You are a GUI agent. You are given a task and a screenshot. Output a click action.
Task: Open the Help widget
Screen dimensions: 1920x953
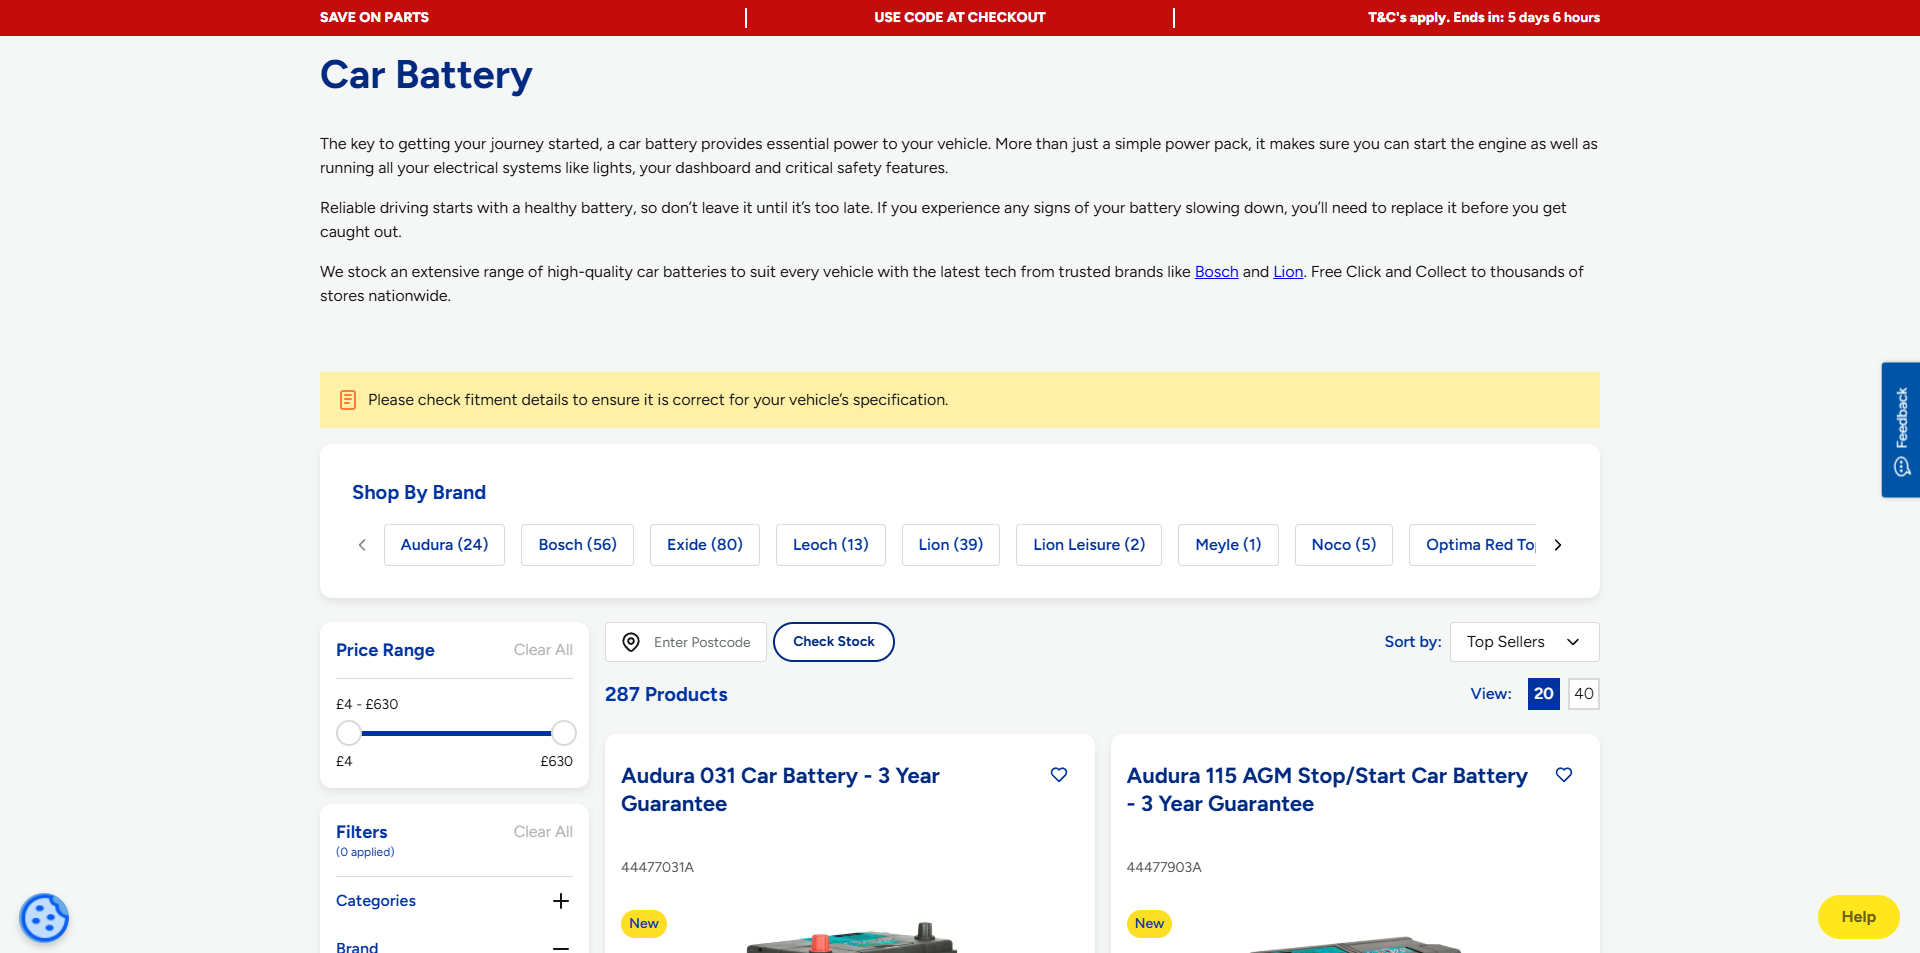click(x=1857, y=917)
